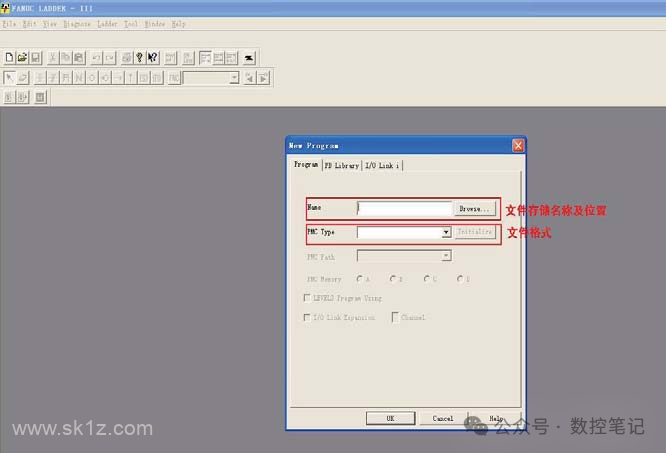This screenshot has width=666, height=453.
Task: Open the Edit menu
Action: click(29, 24)
